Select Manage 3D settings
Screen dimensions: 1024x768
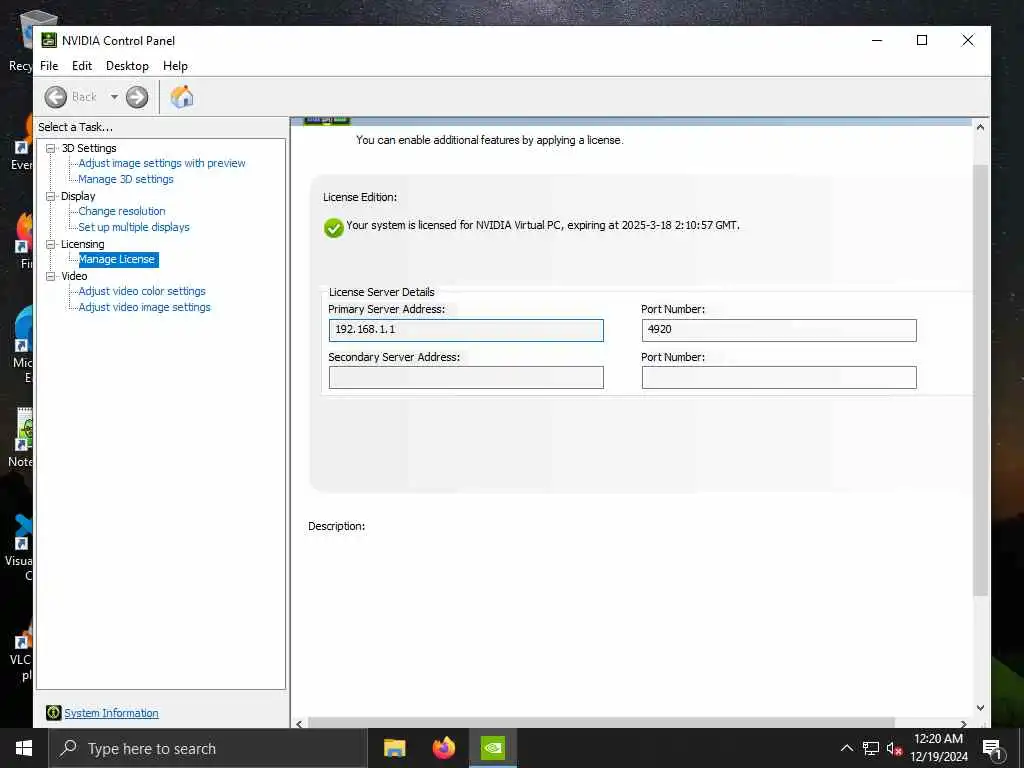coord(126,179)
